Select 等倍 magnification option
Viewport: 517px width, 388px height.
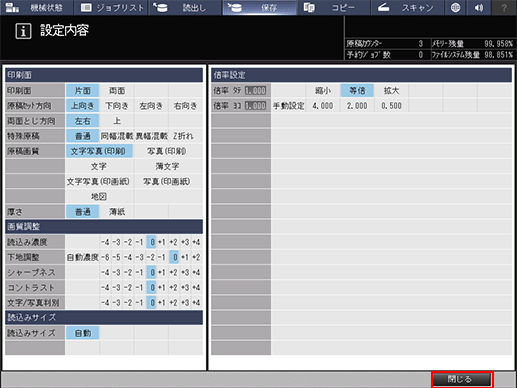tap(357, 91)
